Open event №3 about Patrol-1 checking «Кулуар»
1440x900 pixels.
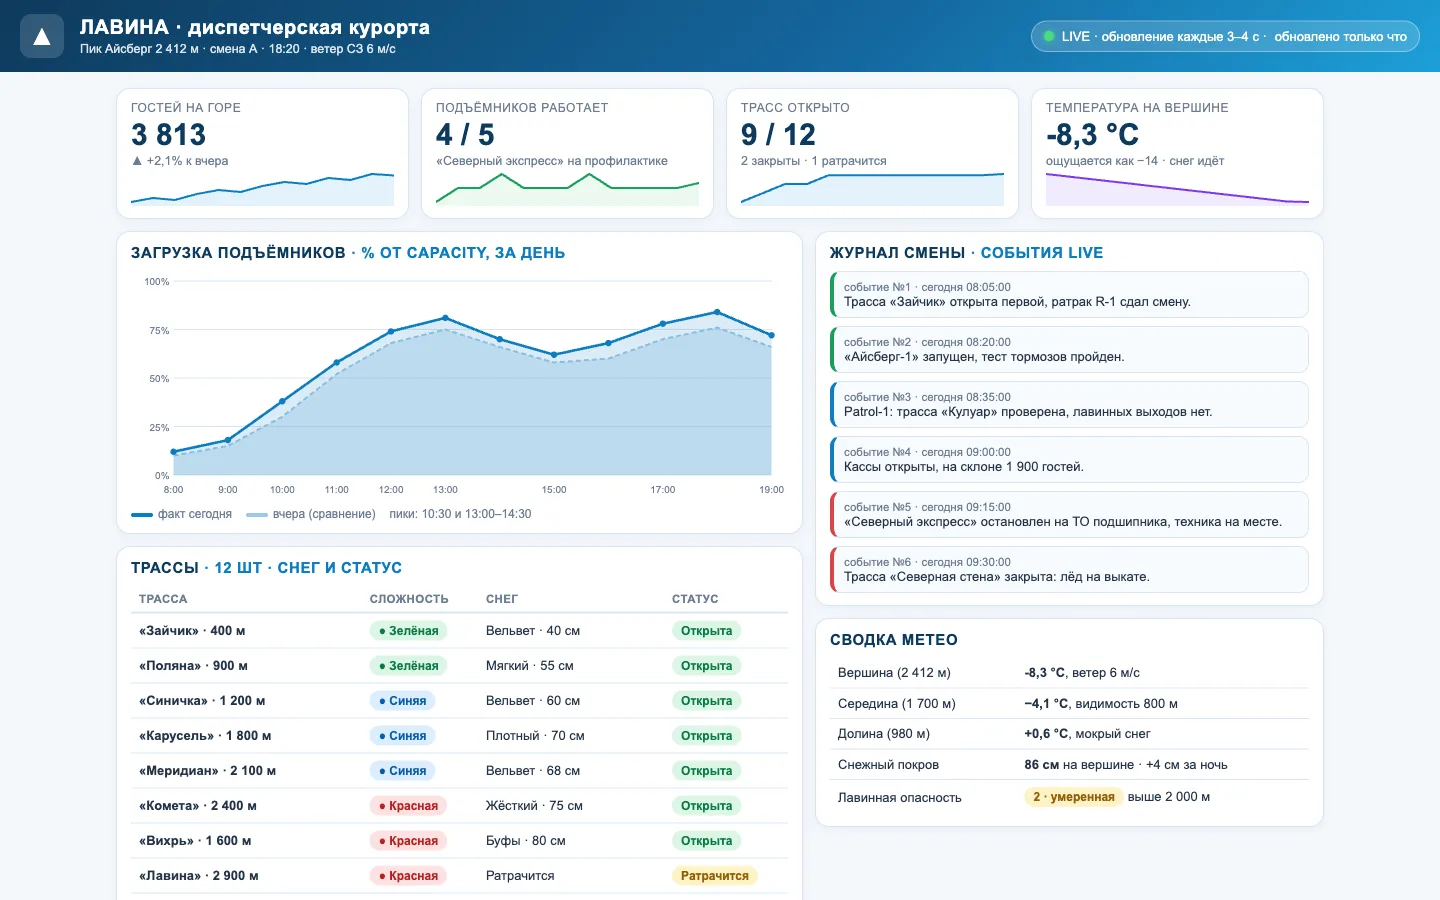click(x=1069, y=404)
